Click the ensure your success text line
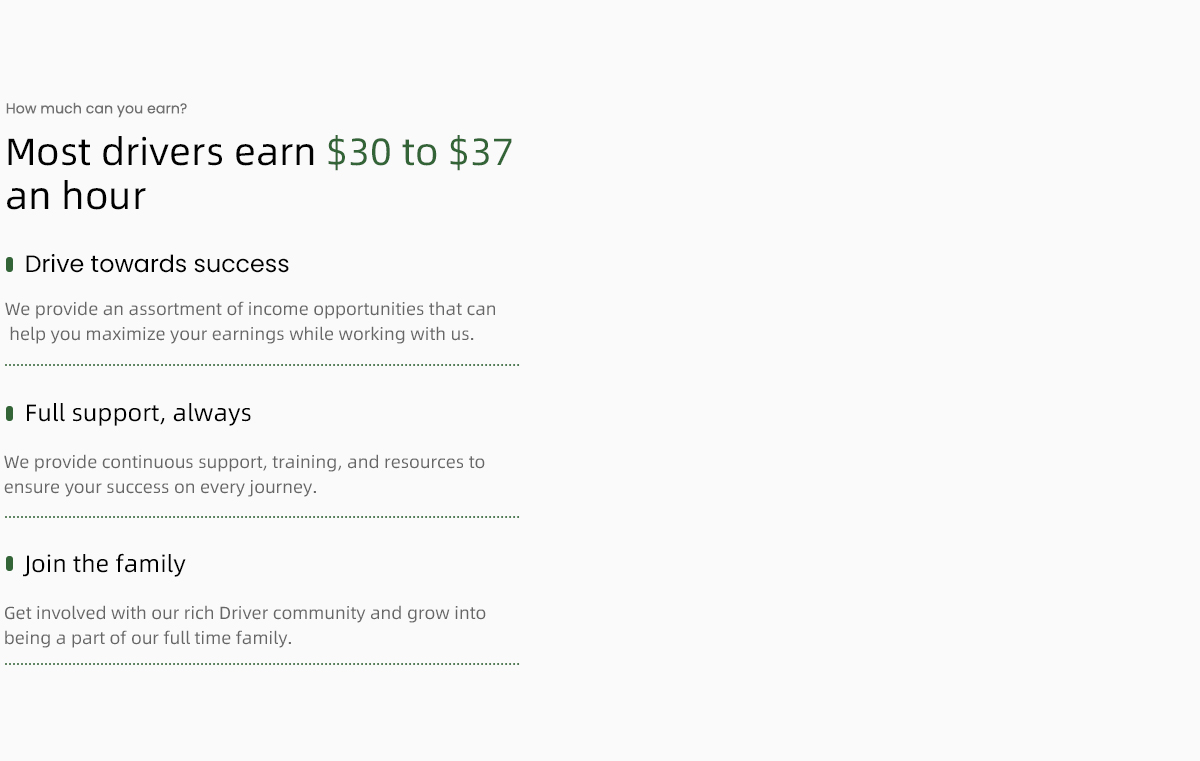 (160, 487)
